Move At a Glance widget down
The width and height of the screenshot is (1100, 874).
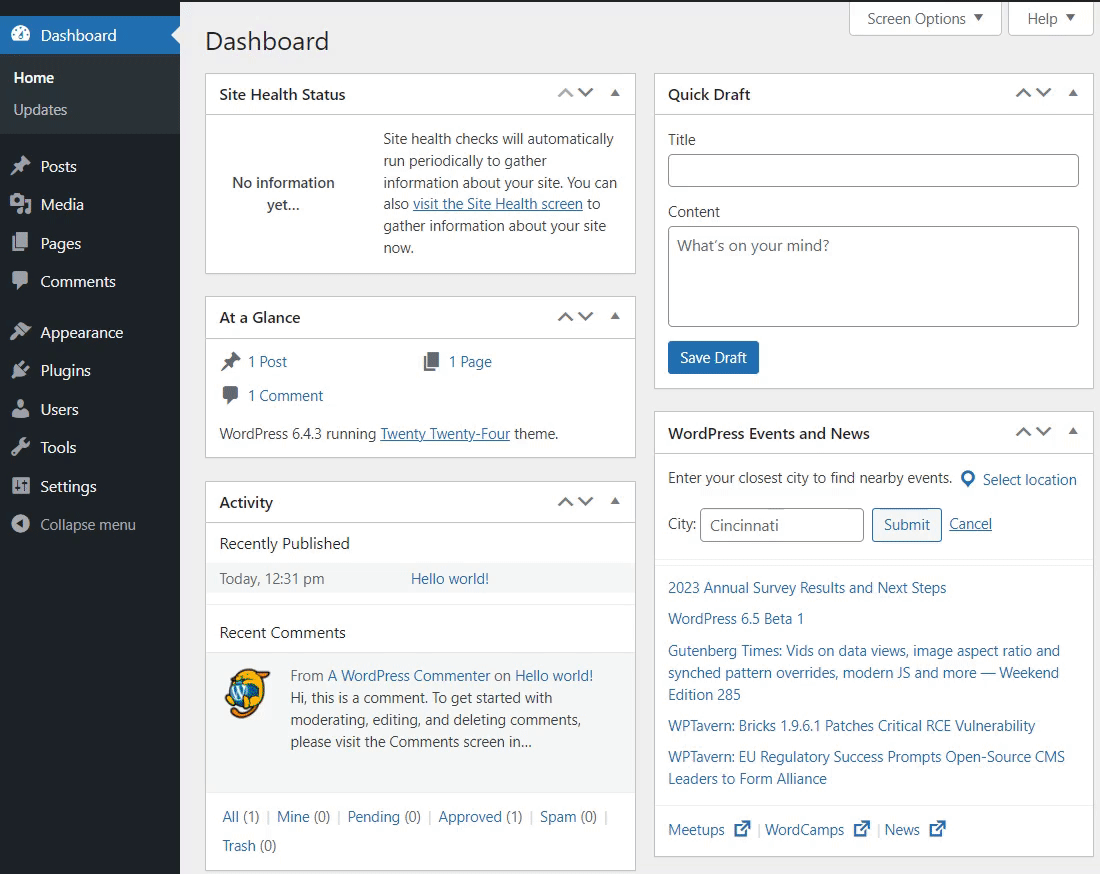(x=586, y=316)
